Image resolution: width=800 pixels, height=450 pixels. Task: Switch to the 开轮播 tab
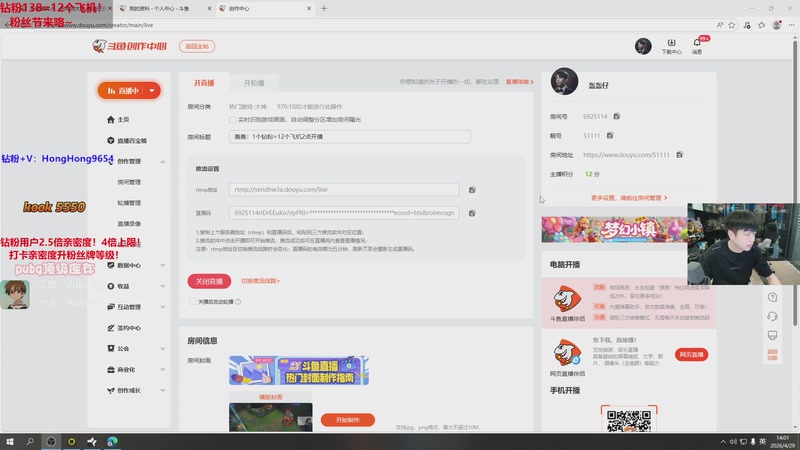pyautogui.click(x=260, y=82)
